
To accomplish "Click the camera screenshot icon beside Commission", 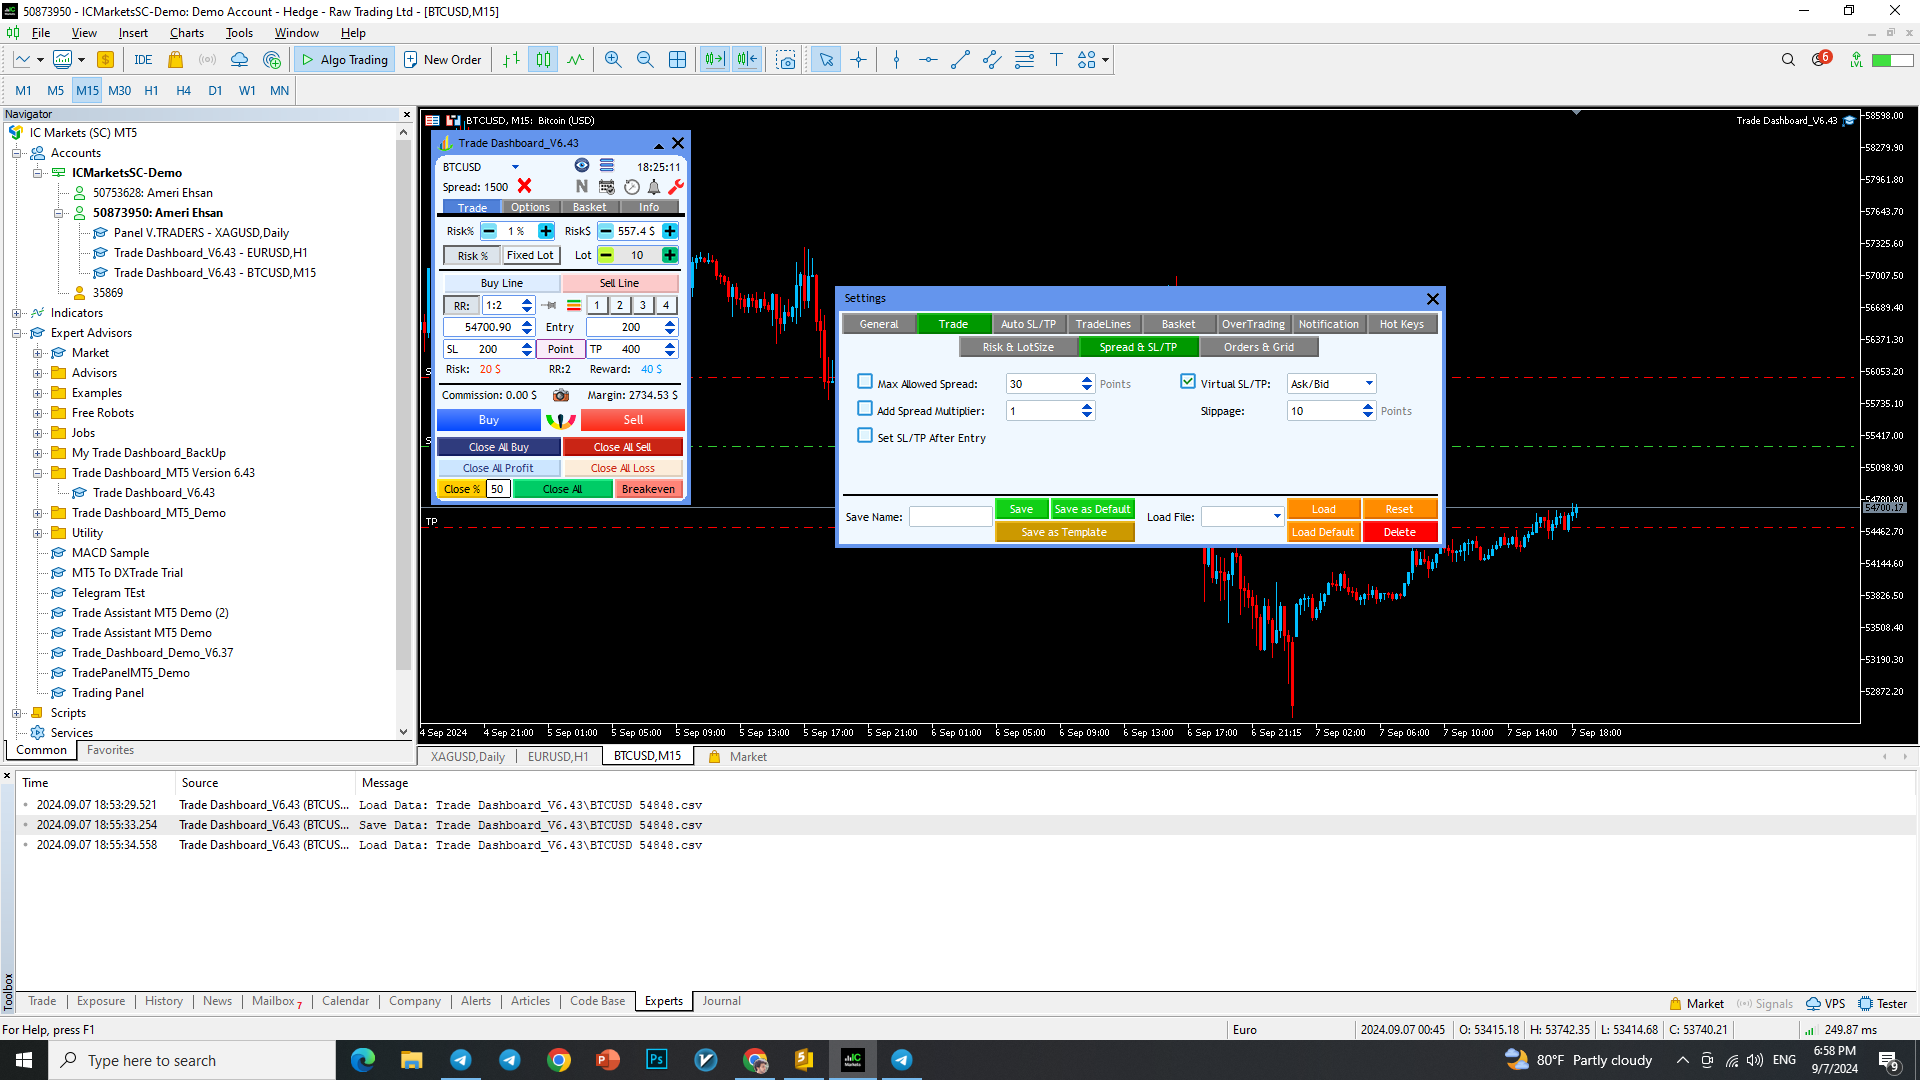I will click(561, 395).
